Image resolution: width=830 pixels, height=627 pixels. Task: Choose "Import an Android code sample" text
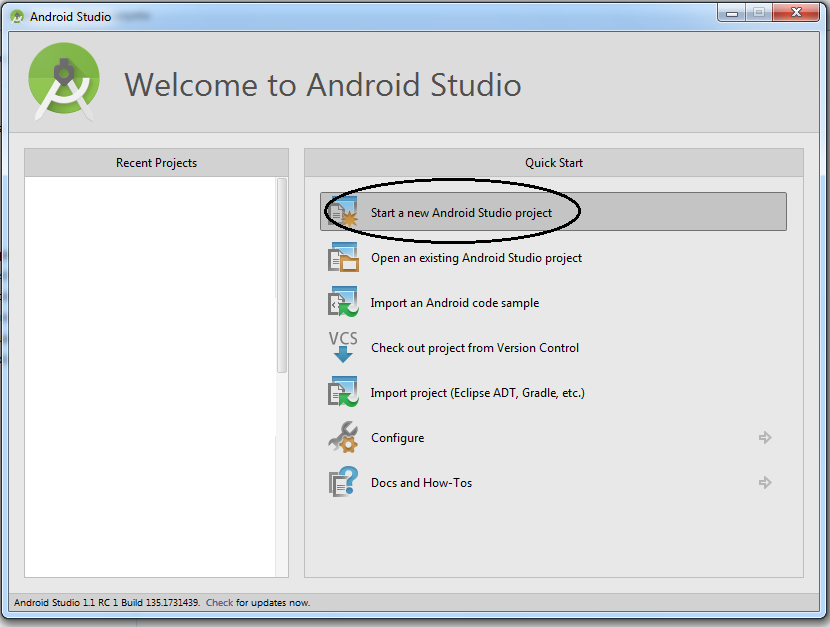pos(454,303)
